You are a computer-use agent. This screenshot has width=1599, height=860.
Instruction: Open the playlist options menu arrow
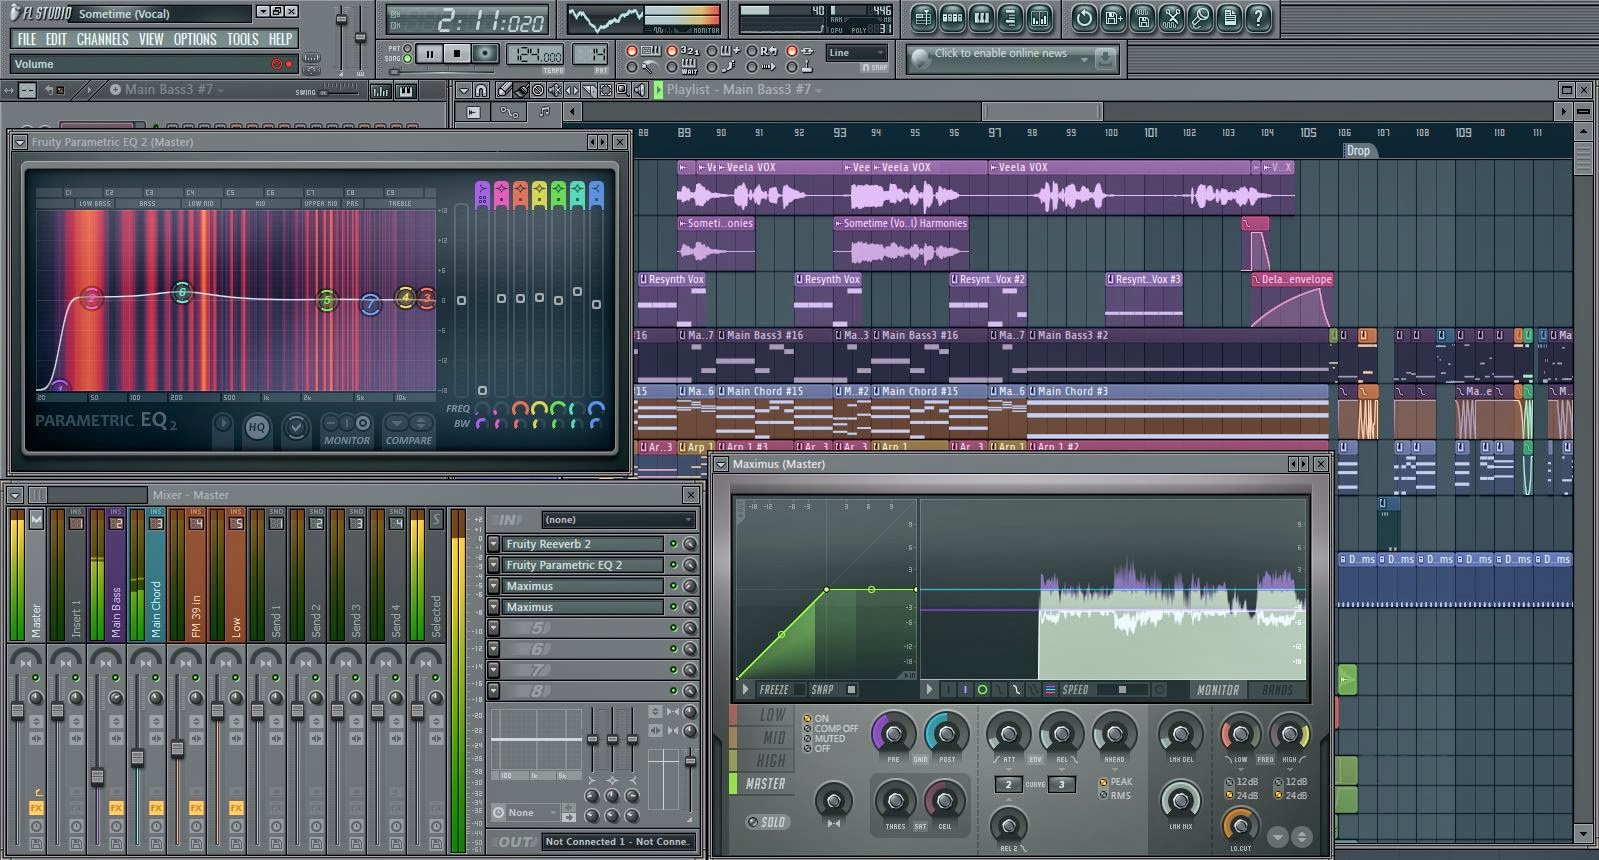point(463,90)
